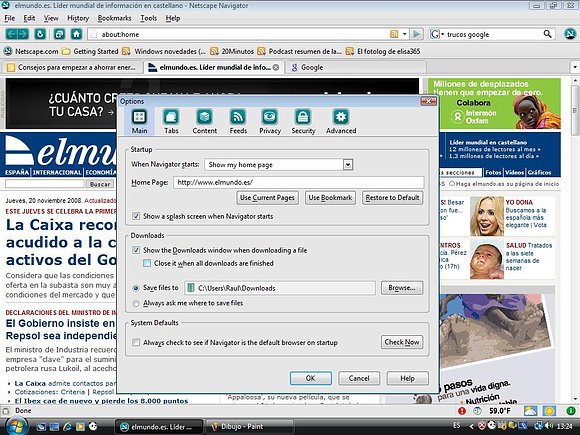This screenshot has height=435, width=580.
Task: Toggle Show the Downloads window checkbox
Action: click(x=136, y=250)
